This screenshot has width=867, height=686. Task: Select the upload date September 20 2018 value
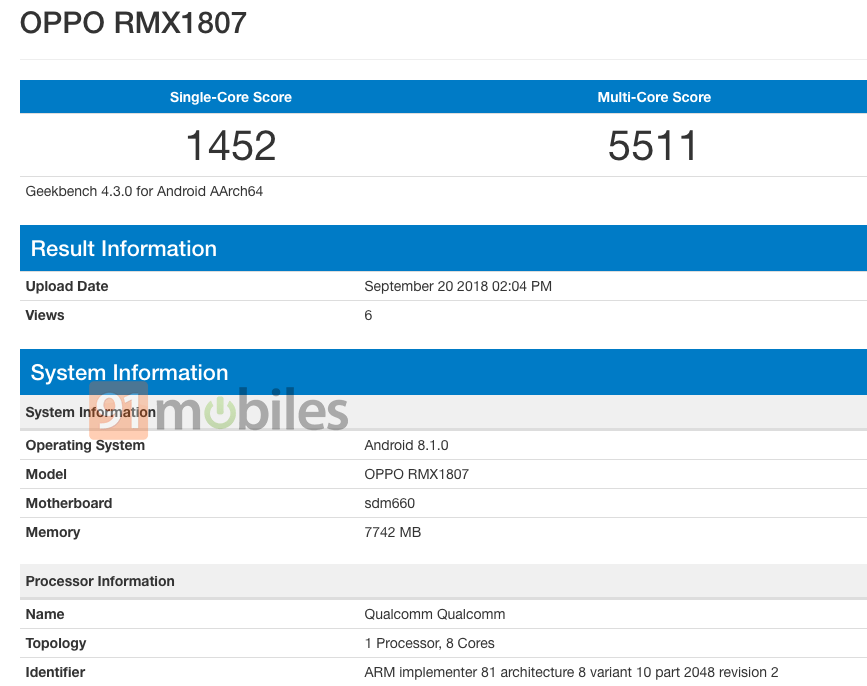click(x=458, y=286)
